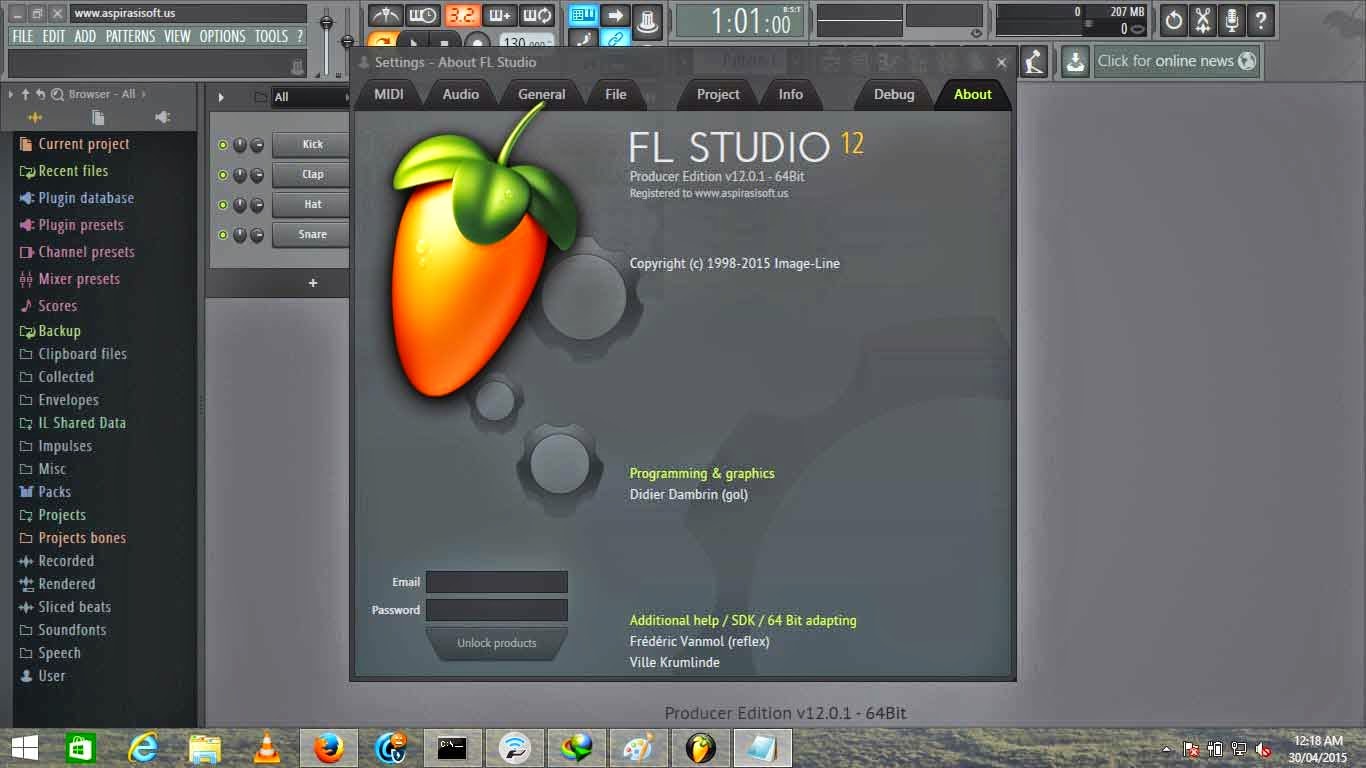Image resolution: width=1366 pixels, height=768 pixels.
Task: Enable typing keyboard to piano icon
Action: [583, 16]
